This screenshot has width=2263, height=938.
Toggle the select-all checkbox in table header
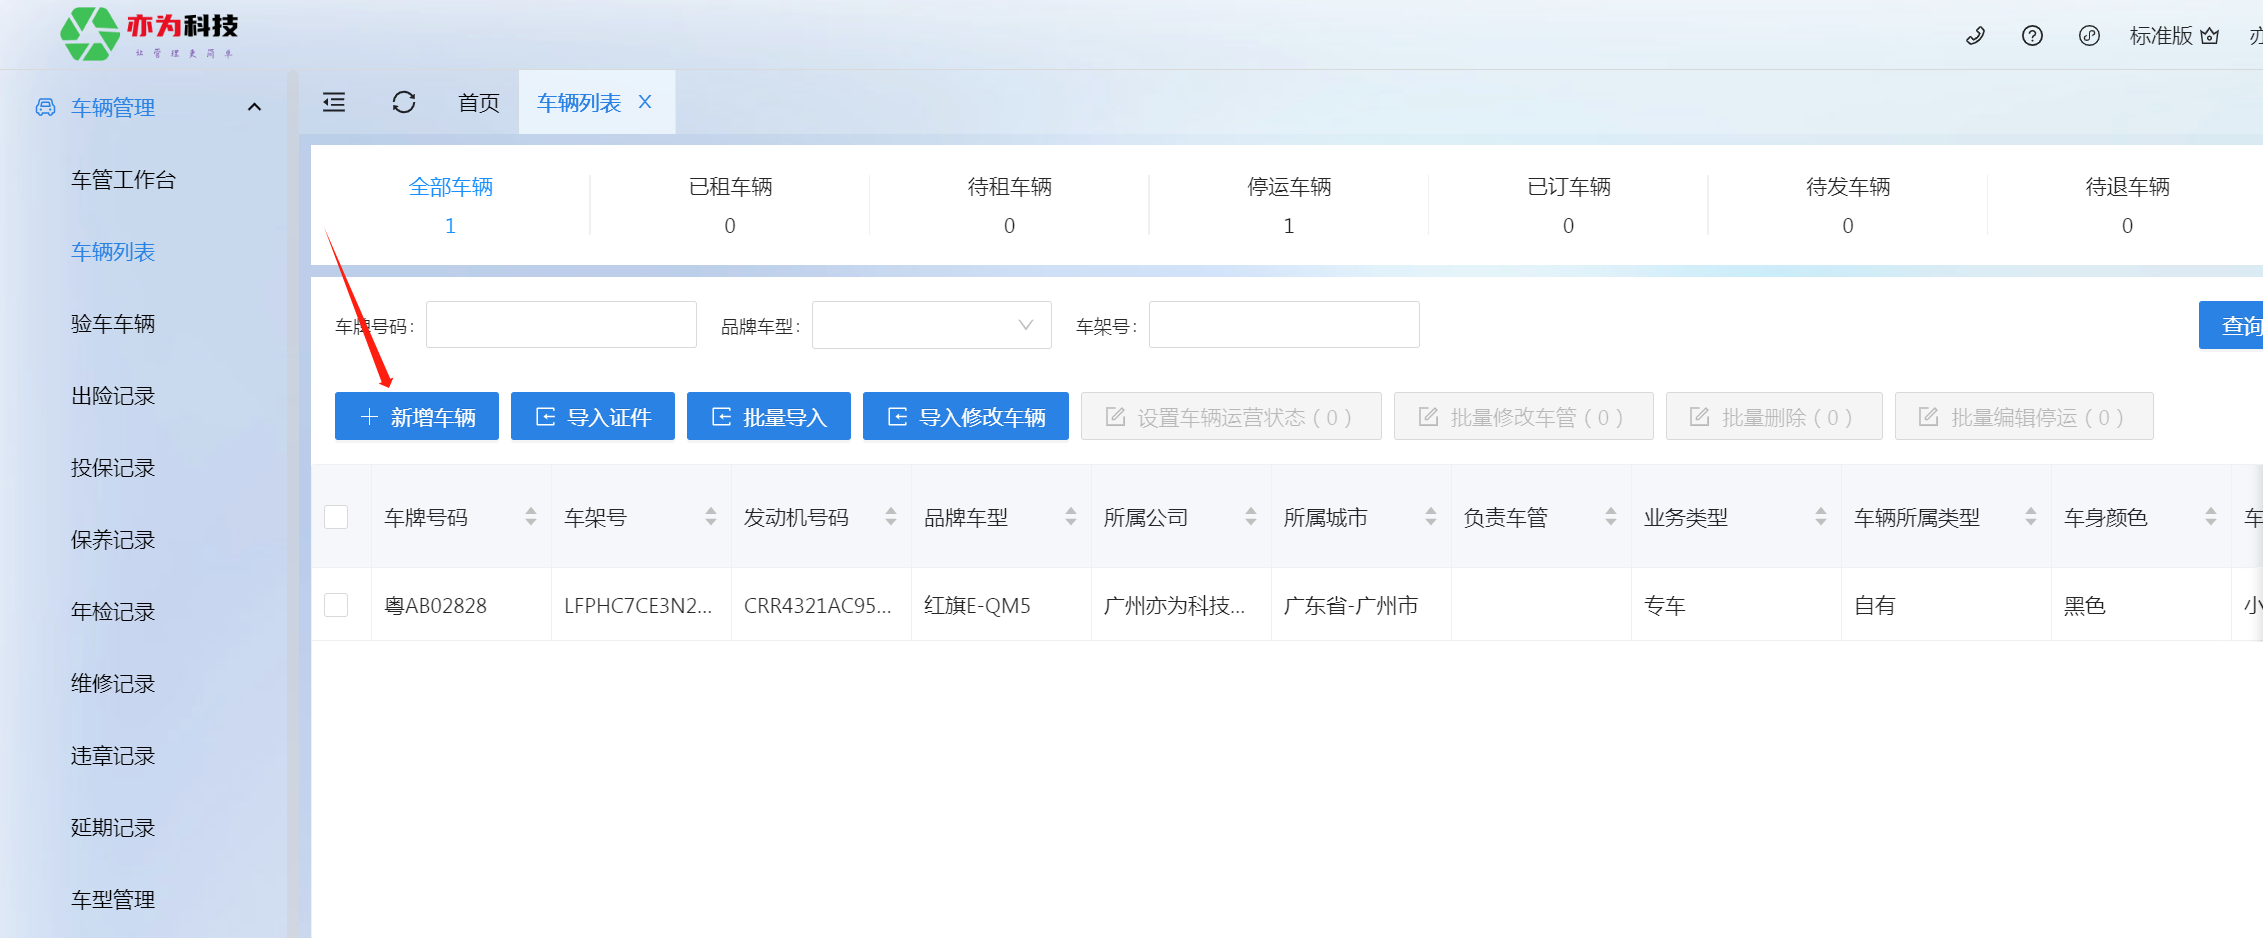[337, 517]
